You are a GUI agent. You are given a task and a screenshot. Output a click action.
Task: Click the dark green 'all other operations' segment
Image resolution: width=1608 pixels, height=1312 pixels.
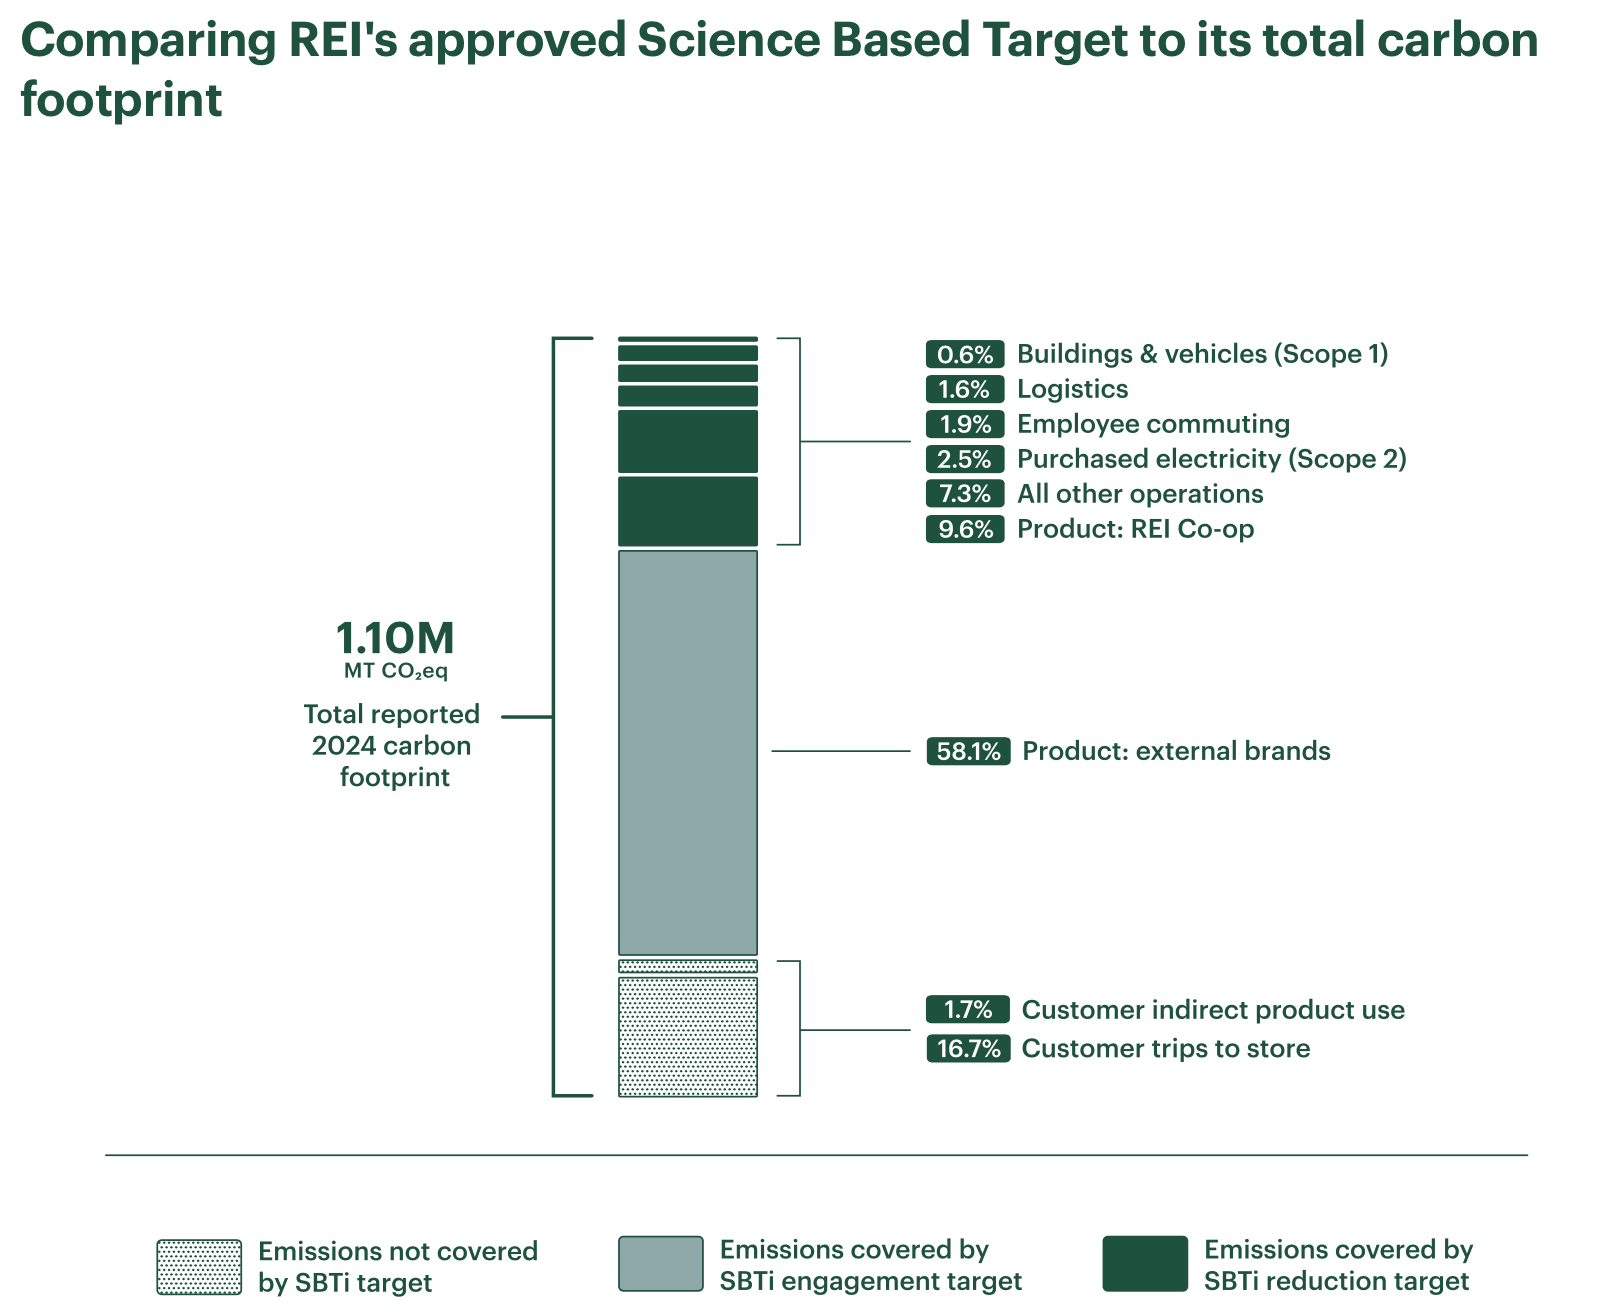pos(688,441)
